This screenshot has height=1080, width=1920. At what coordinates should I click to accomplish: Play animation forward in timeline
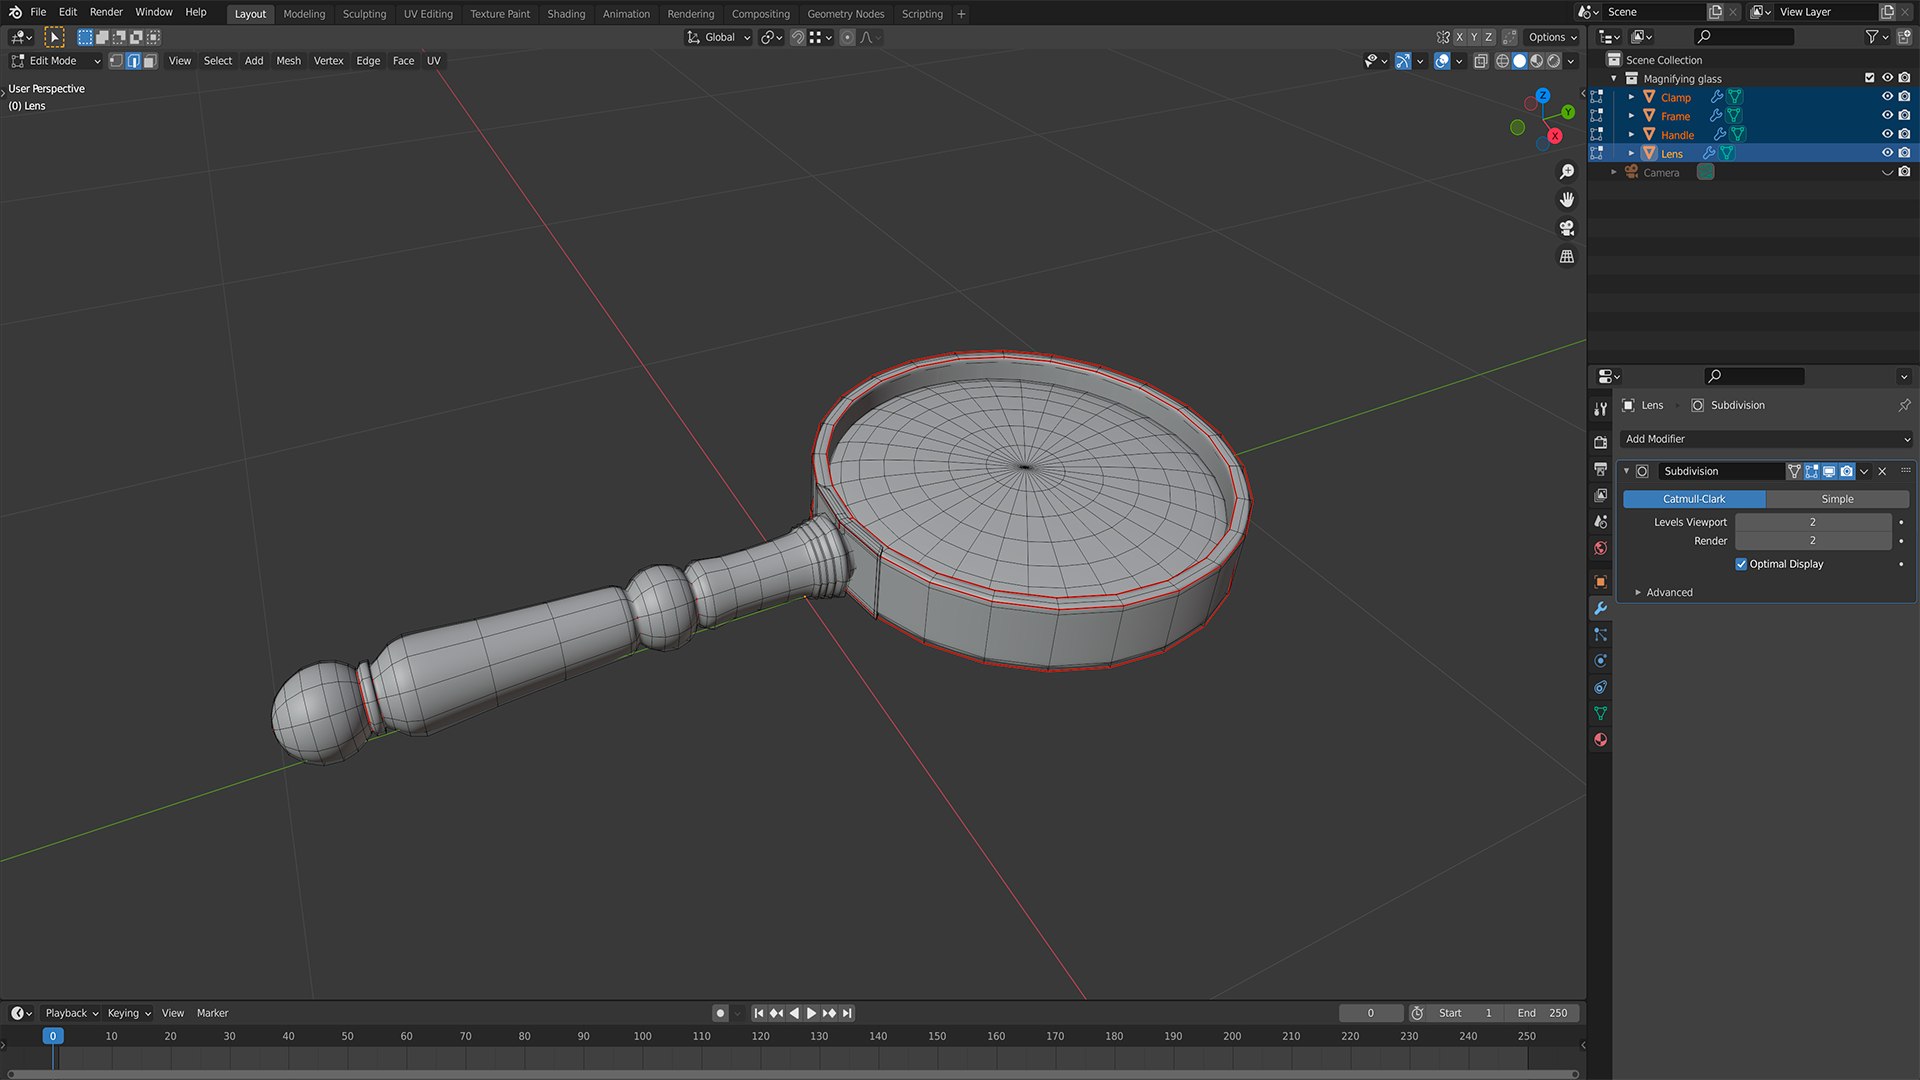(811, 1013)
